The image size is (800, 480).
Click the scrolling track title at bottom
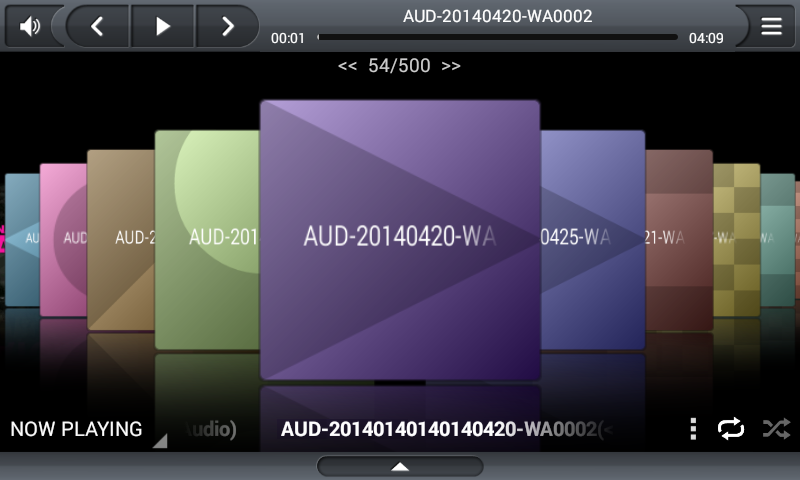coord(446,429)
